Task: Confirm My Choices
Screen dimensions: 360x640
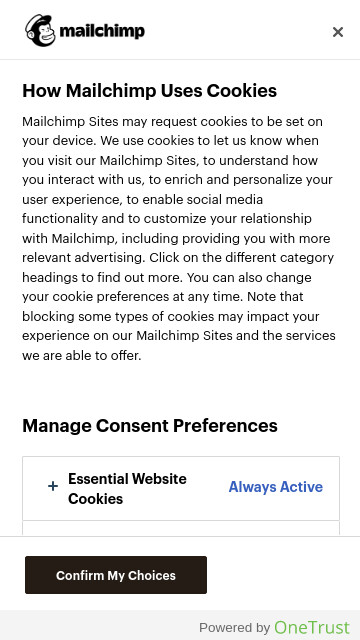Action: coord(116,575)
